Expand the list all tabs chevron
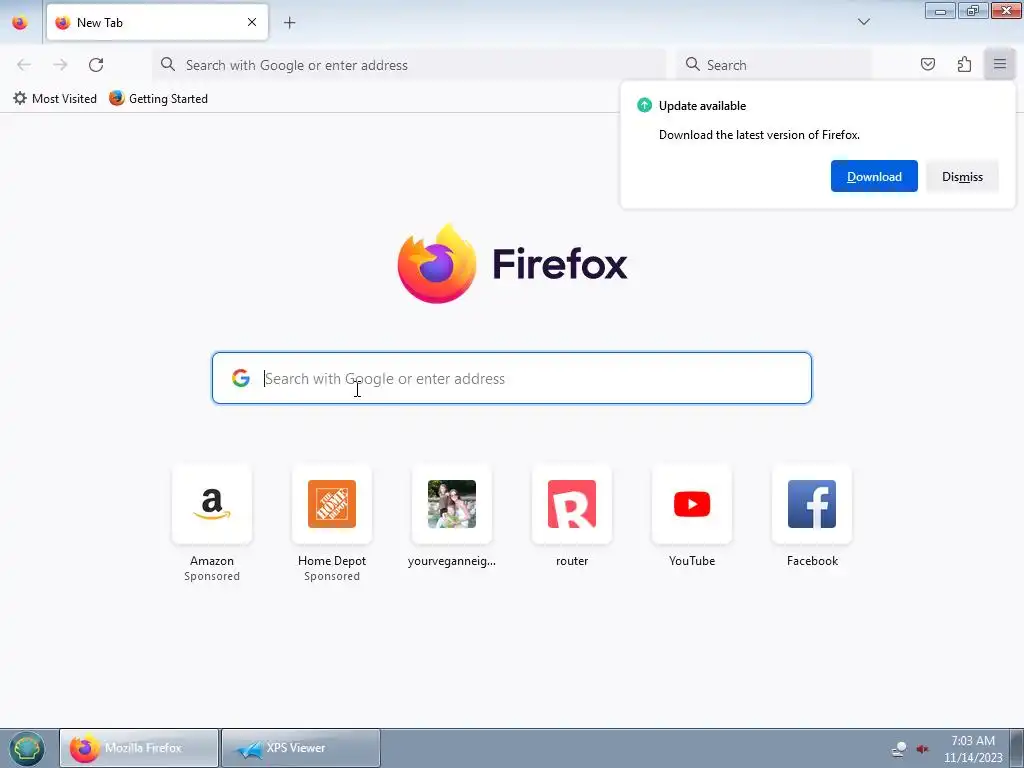 pyautogui.click(x=863, y=22)
